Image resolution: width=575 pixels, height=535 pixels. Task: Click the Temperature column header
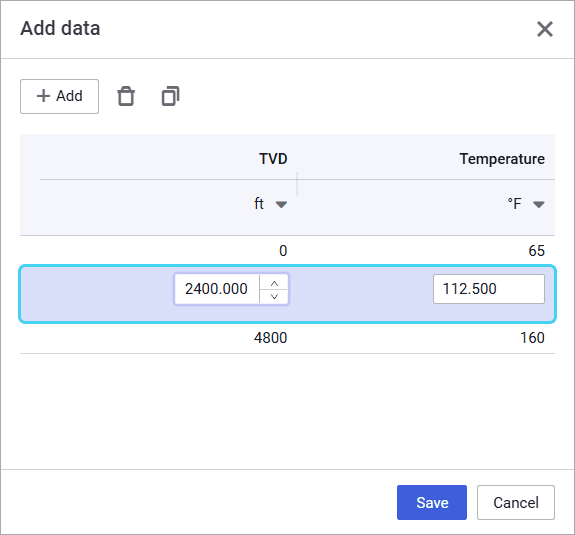point(502,159)
